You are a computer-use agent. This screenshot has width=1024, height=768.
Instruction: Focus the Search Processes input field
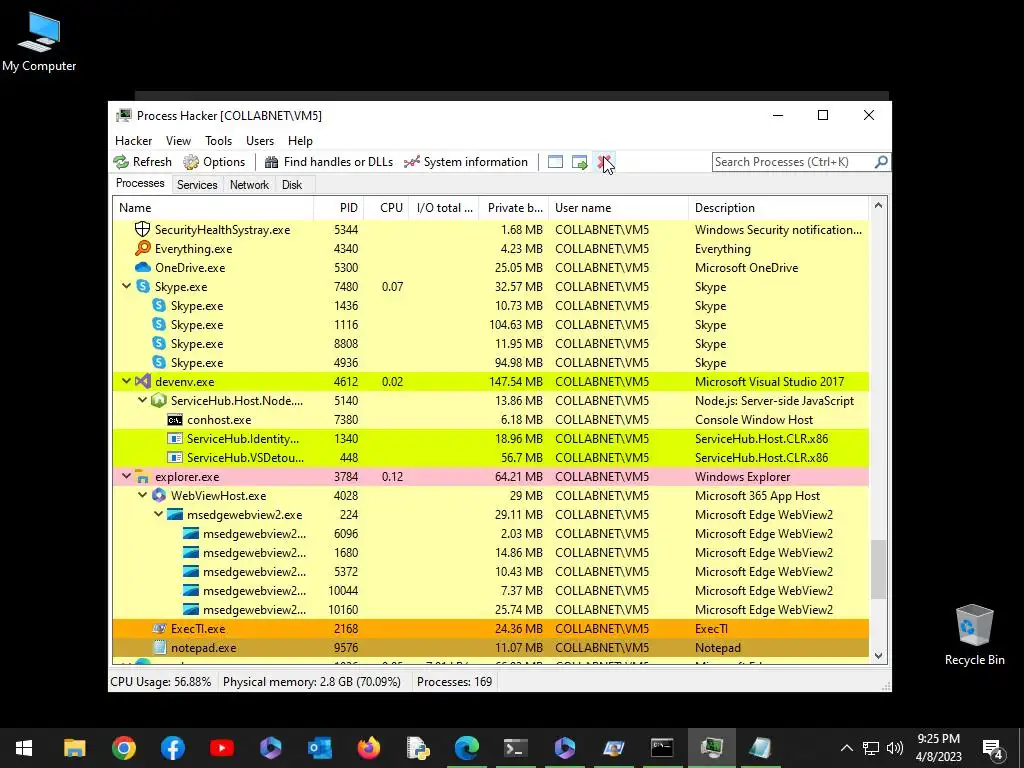tap(793, 161)
